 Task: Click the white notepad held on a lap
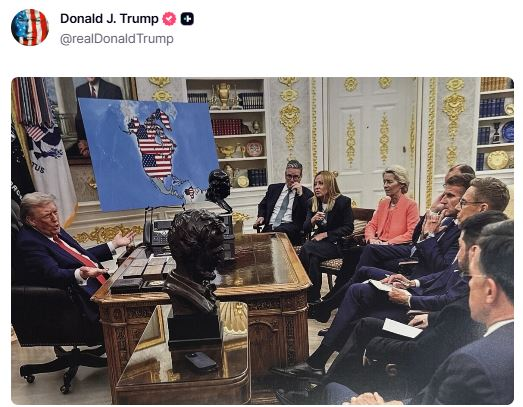[x=401, y=328]
